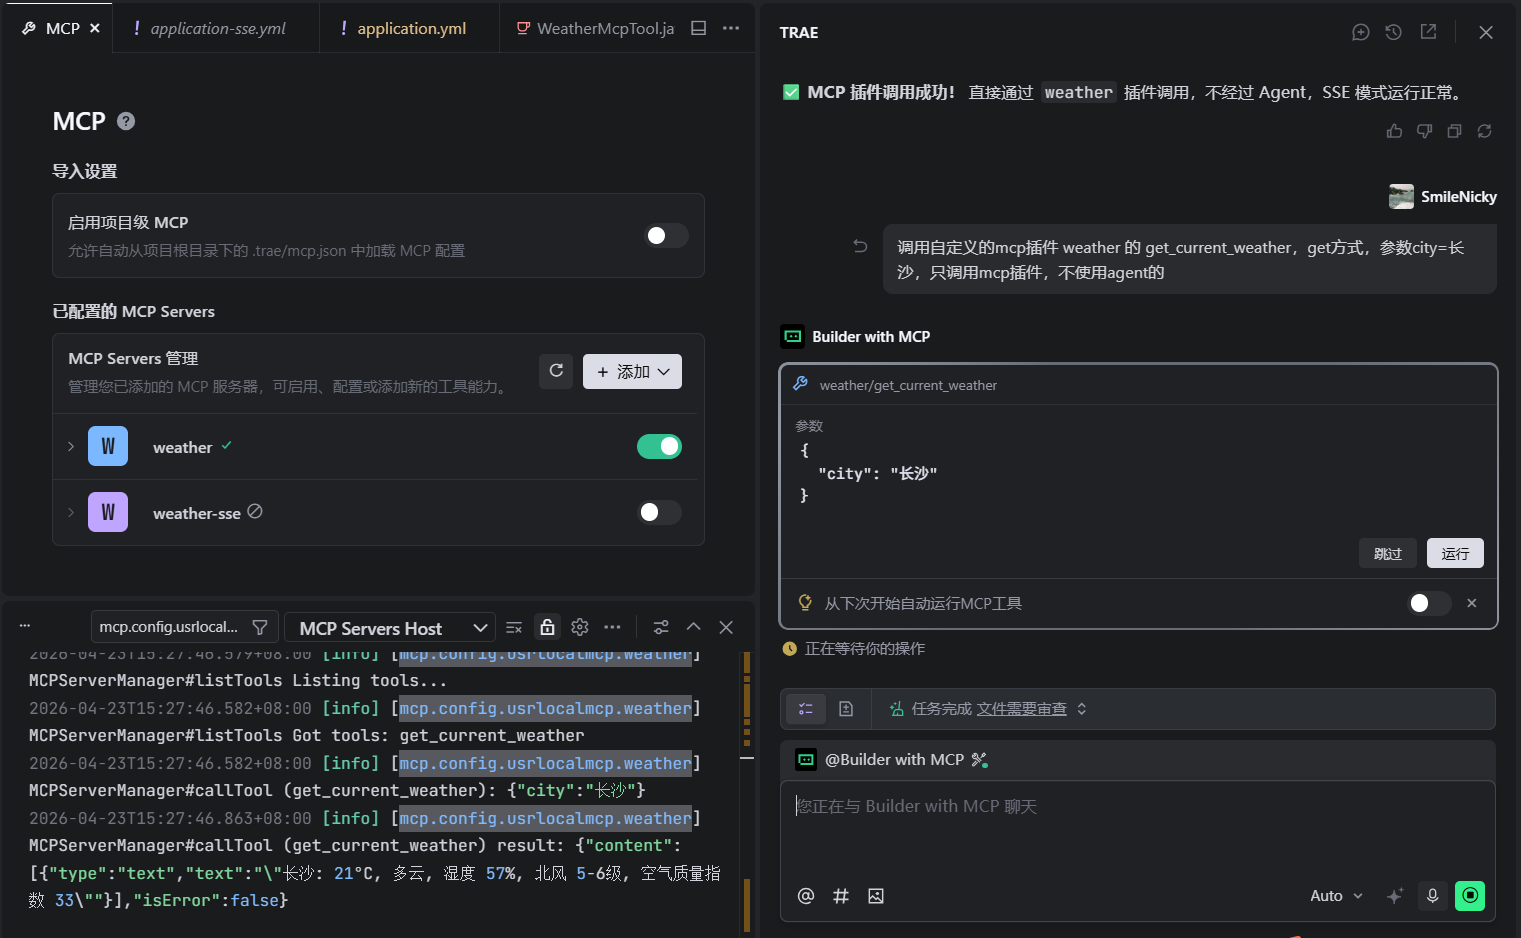Insert a # context reference in chat
This screenshot has height=938, width=1521.
pyautogui.click(x=841, y=896)
